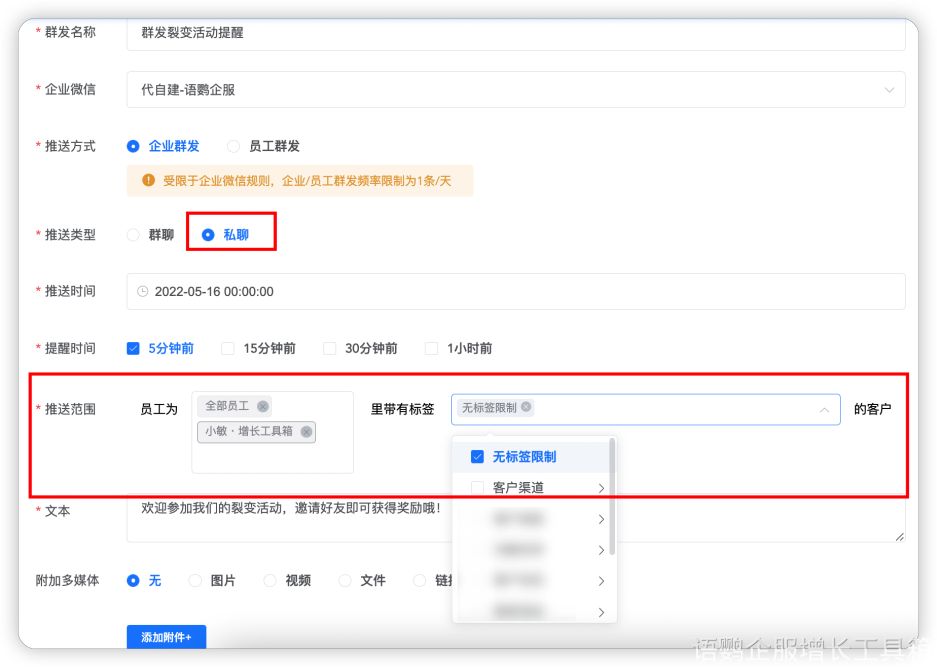The width and height of the screenshot is (937, 667).
Task: Remove the 无标签限制 tag
Action: click(526, 407)
